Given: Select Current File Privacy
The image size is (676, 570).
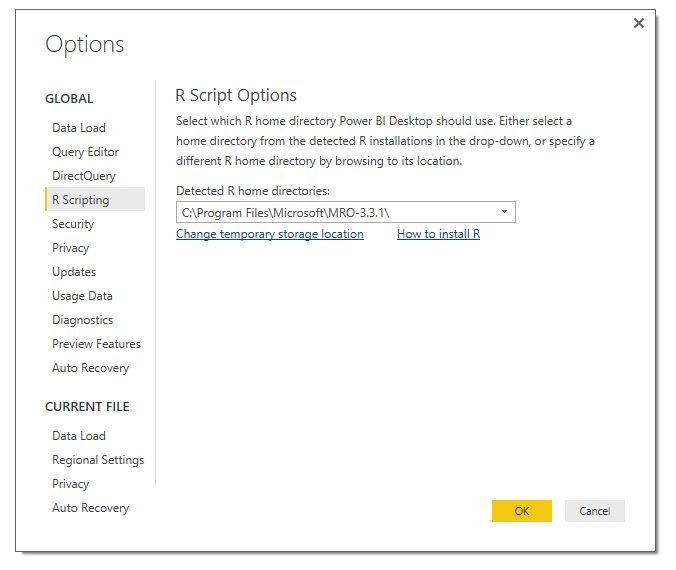Looking at the screenshot, I should (70, 484).
